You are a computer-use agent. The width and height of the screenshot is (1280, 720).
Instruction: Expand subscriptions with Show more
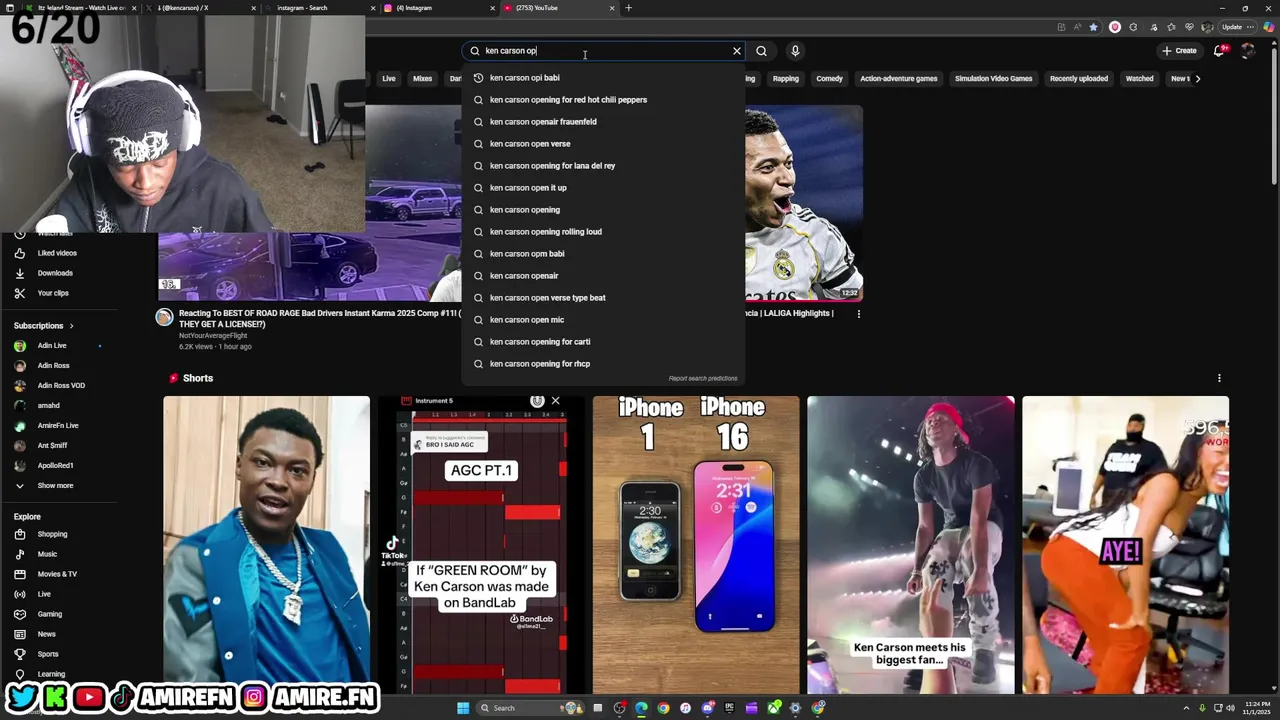point(55,486)
